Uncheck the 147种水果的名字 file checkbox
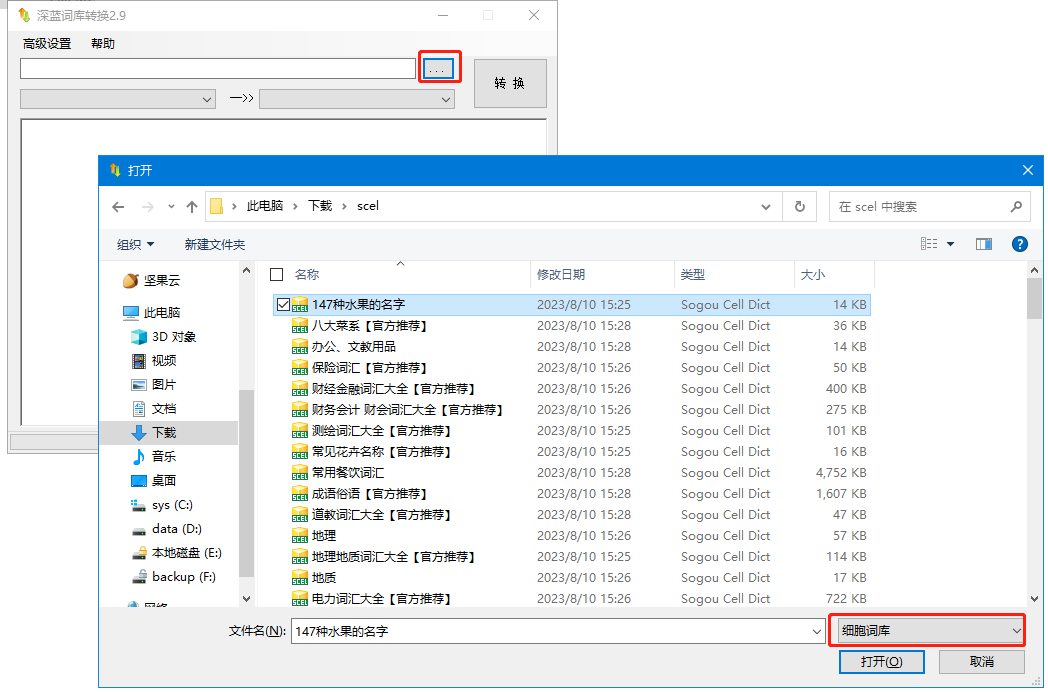This screenshot has width=1048, height=692. tap(284, 304)
